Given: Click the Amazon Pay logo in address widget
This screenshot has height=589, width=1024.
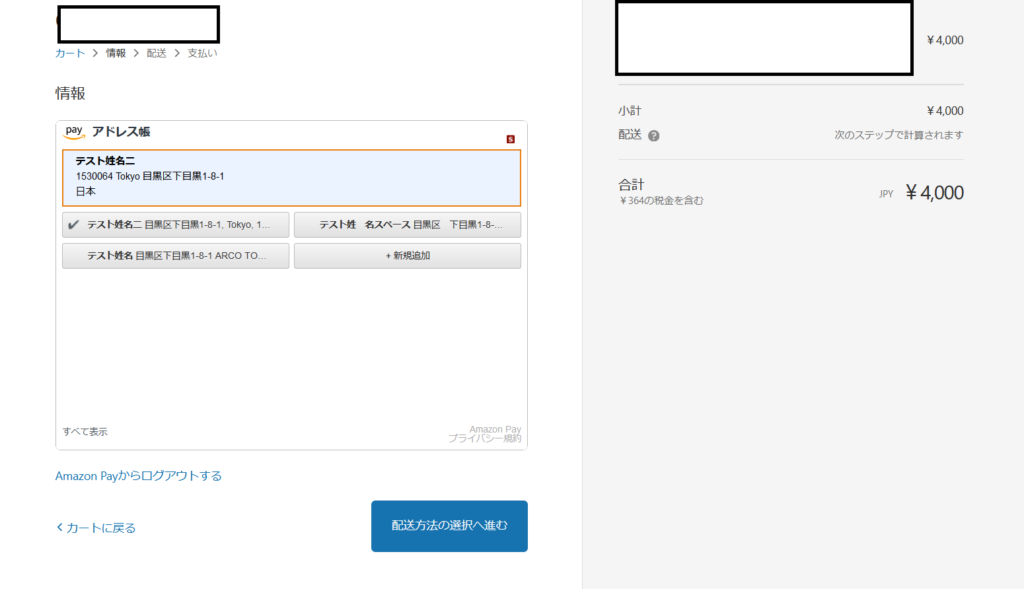Looking at the screenshot, I should point(75,132).
